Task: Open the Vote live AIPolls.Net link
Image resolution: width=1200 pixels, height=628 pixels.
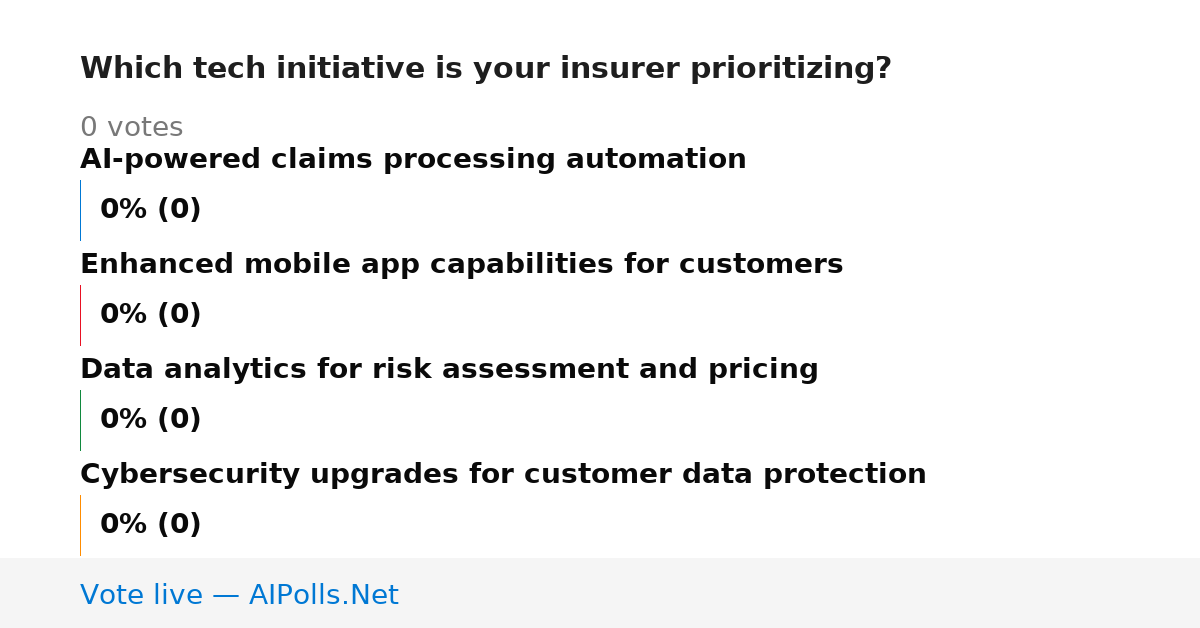Action: click(x=239, y=596)
